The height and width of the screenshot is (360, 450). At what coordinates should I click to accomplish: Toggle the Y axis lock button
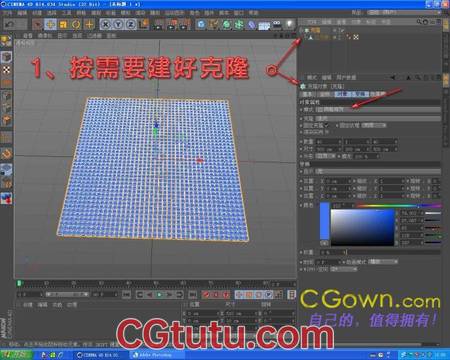[118, 24]
